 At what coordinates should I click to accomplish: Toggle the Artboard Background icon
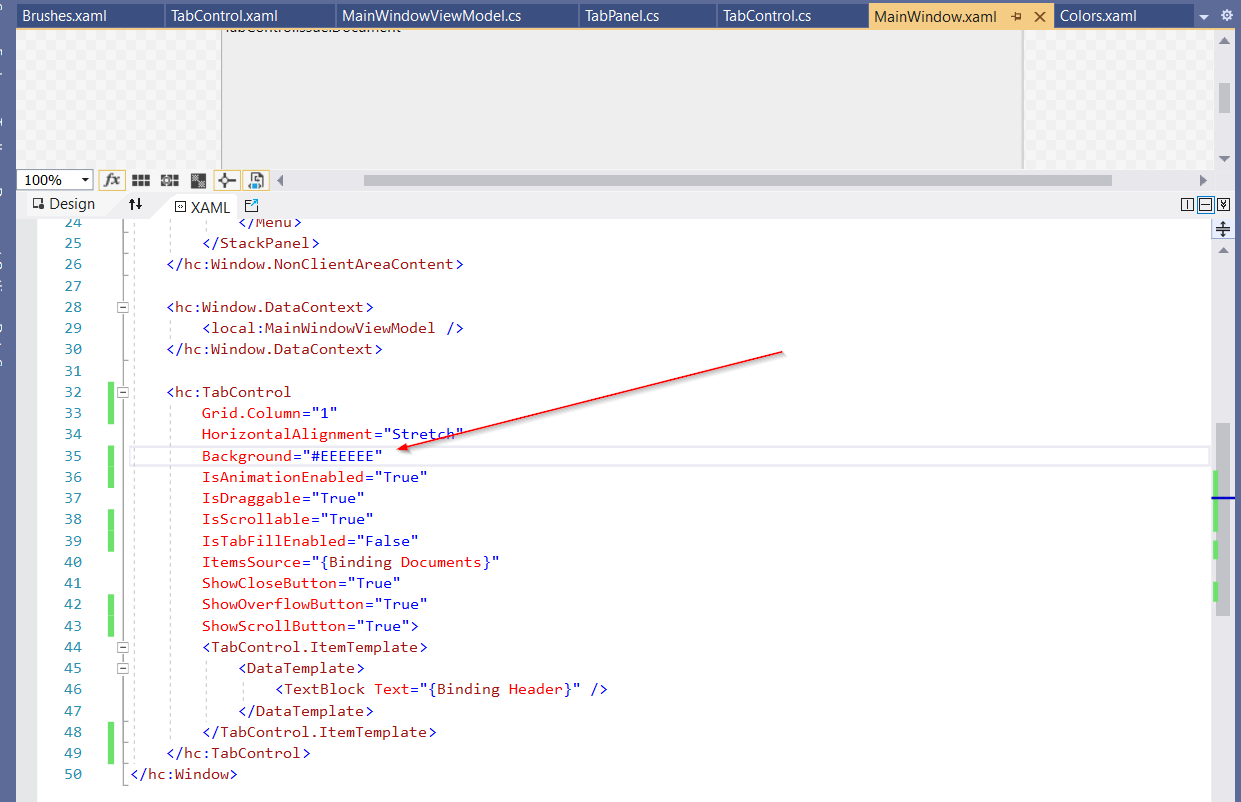(198, 180)
